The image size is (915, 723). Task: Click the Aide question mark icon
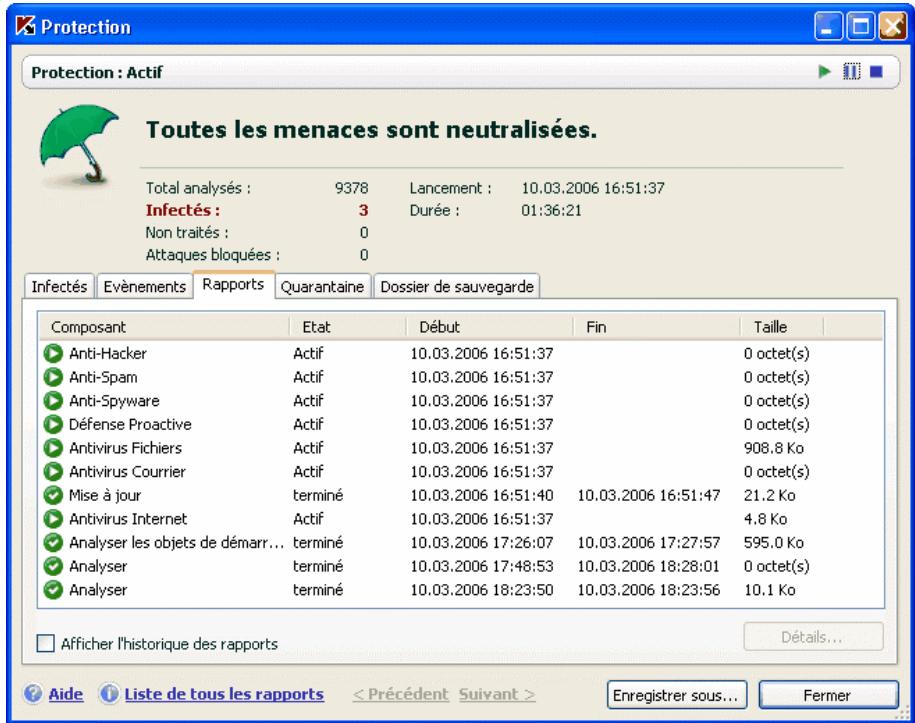33,694
